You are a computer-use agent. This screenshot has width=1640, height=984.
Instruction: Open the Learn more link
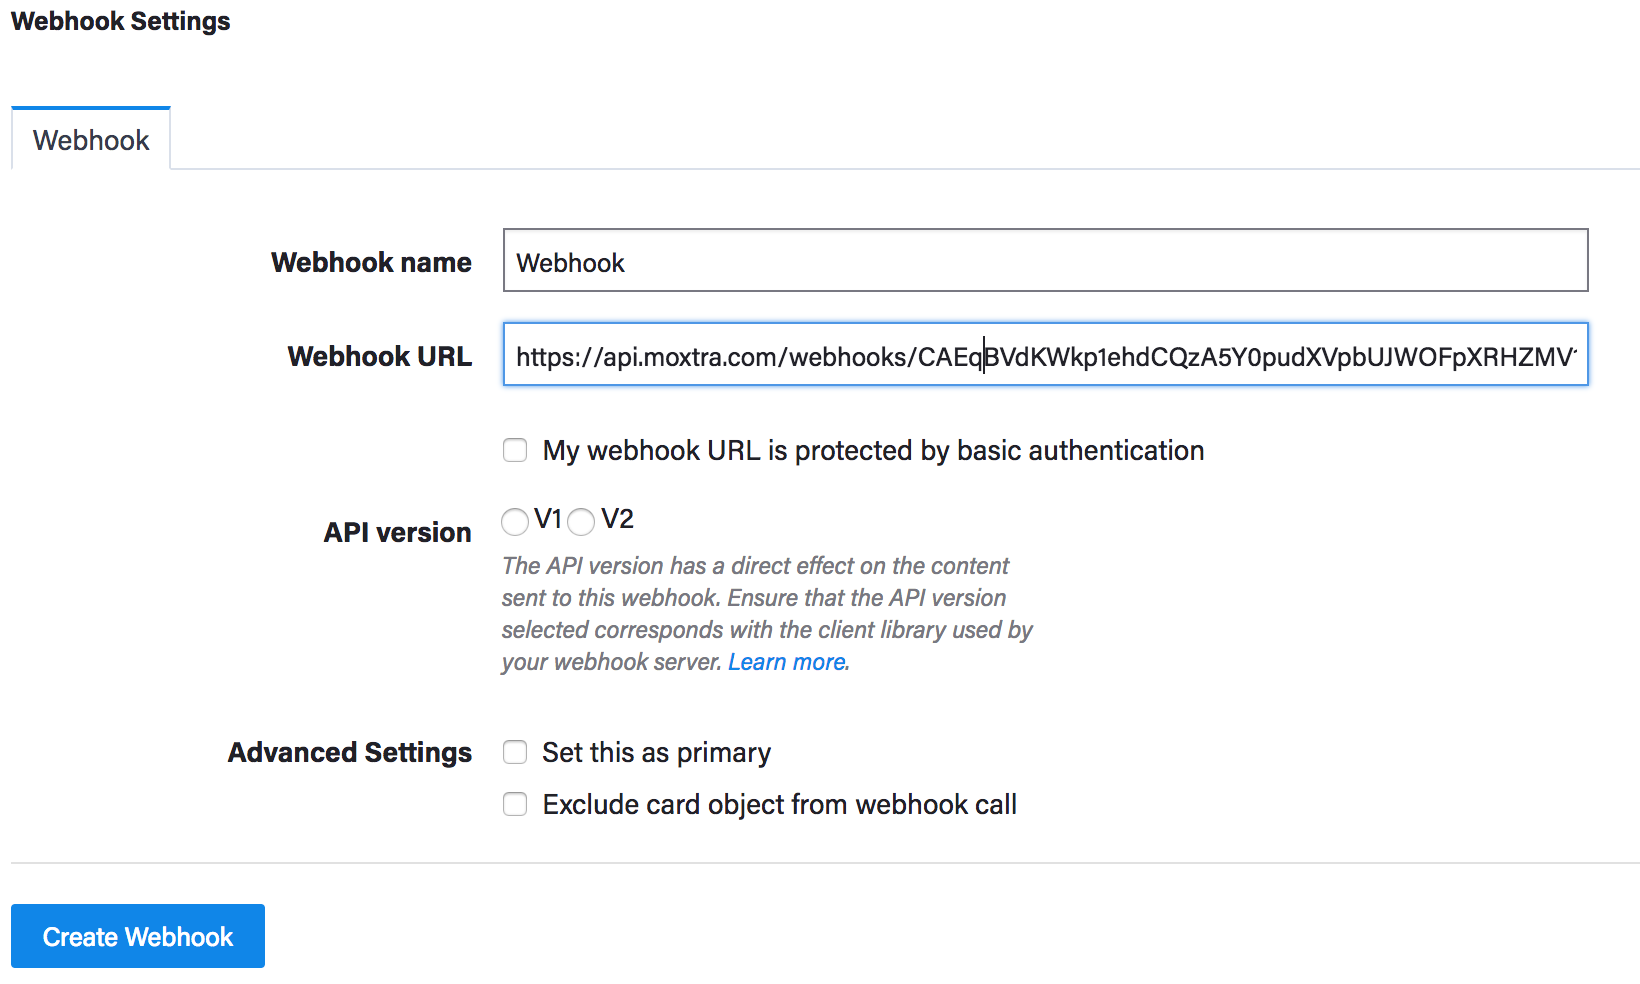coord(788,662)
